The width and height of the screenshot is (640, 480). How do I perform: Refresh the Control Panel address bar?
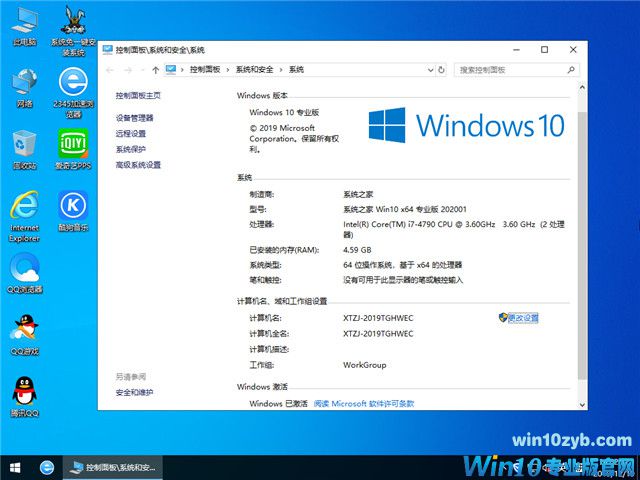441,70
